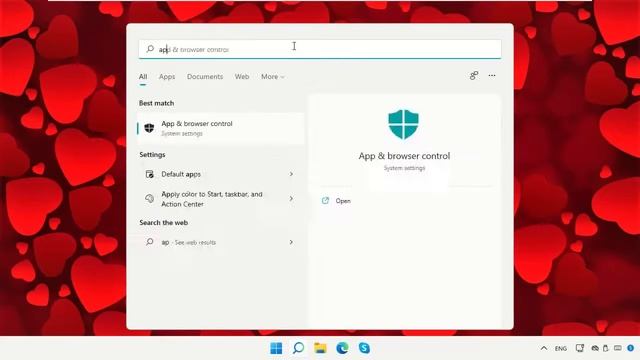Screen dimensions: 640x360
Task: Click the touch keyboard tray icon
Action: tap(618, 348)
